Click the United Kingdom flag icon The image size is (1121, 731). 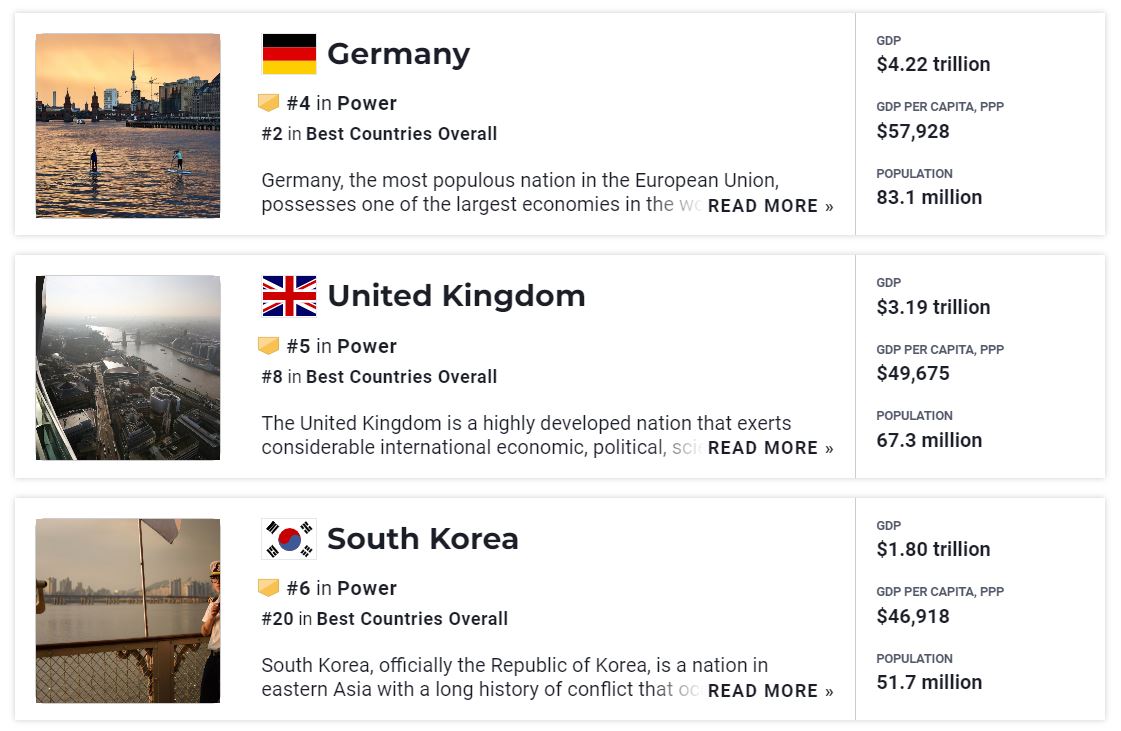pos(289,296)
